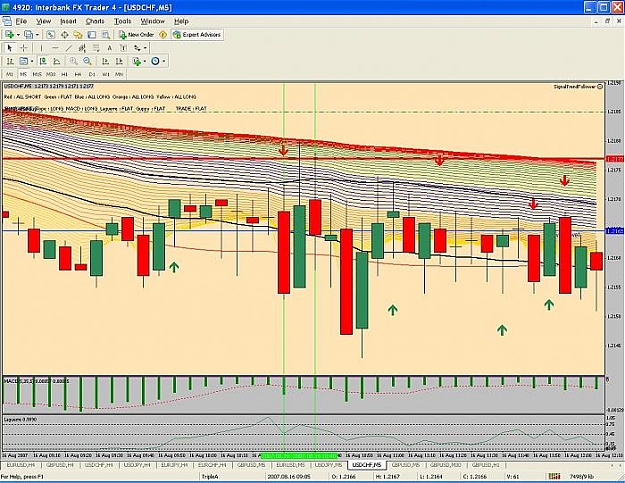Viewport: 625px width, 483px height.
Task: Open the Window menu
Action: (x=152, y=21)
